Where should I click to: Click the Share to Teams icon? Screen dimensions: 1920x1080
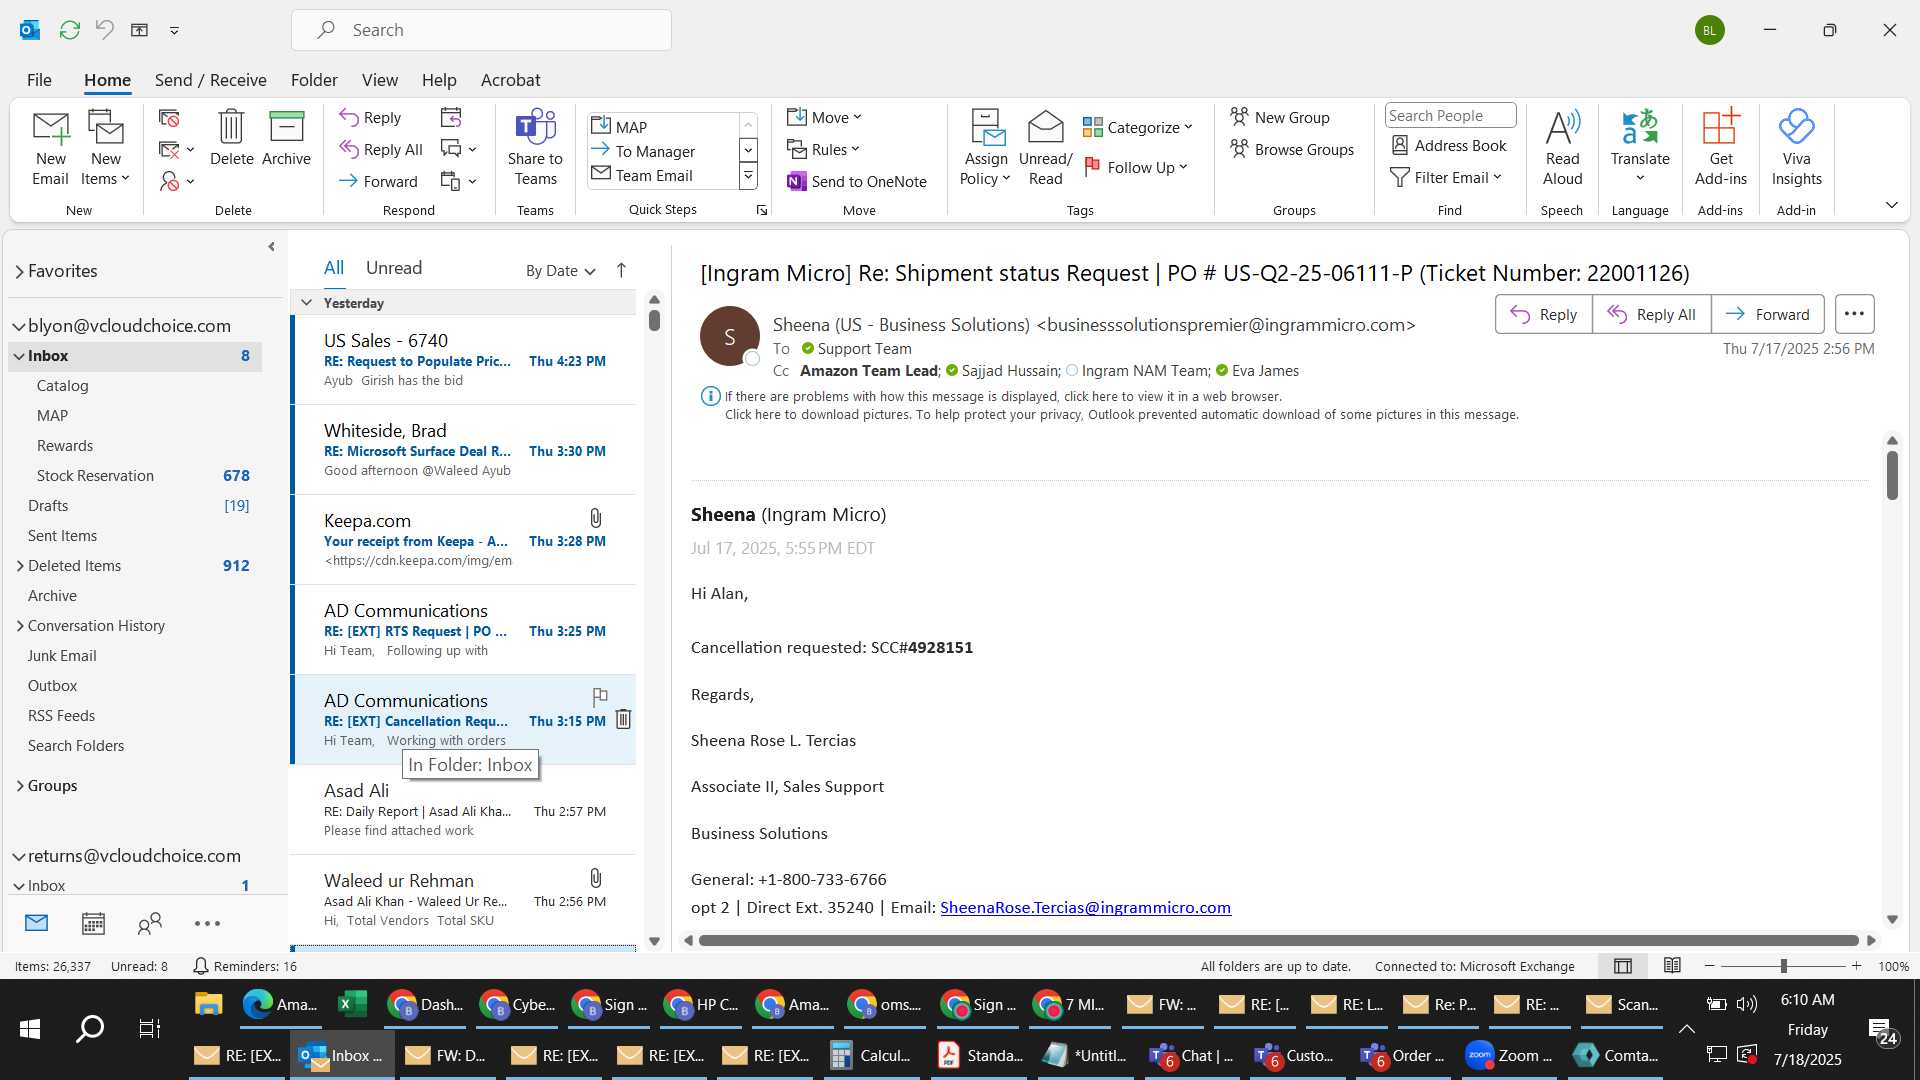tap(535, 148)
